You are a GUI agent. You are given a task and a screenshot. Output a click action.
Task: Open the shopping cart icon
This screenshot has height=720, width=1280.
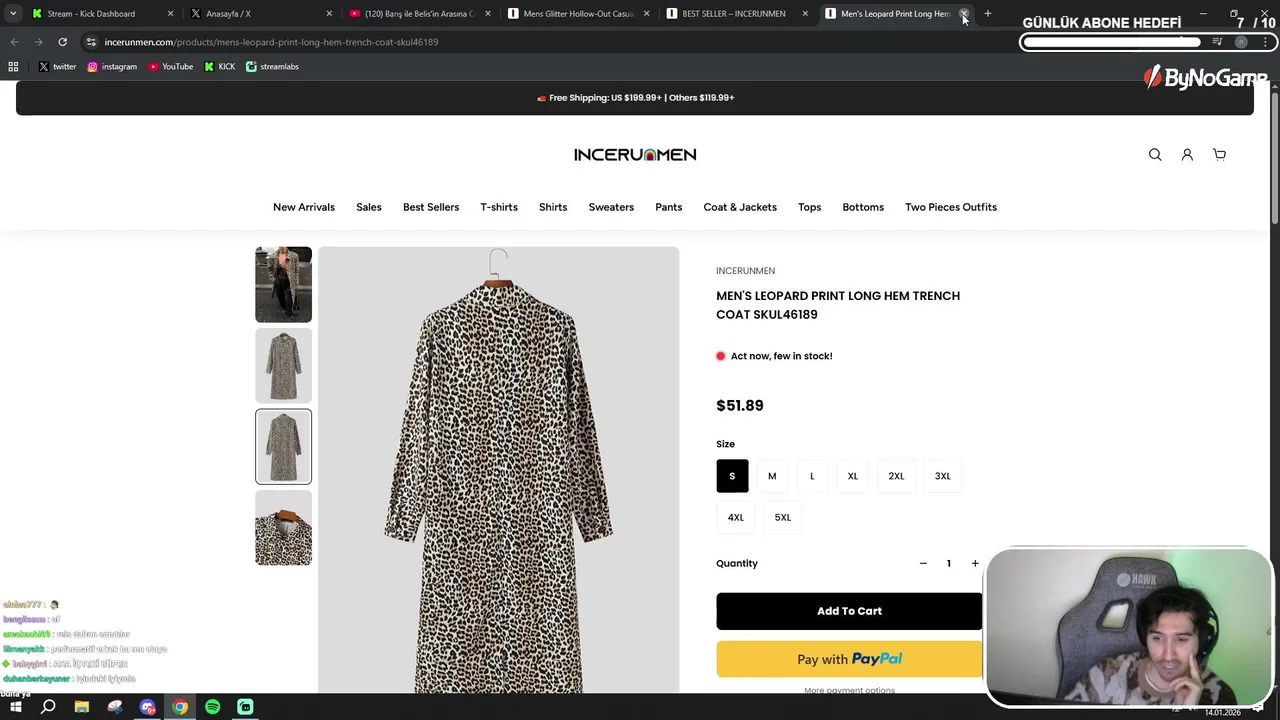pos(1219,155)
